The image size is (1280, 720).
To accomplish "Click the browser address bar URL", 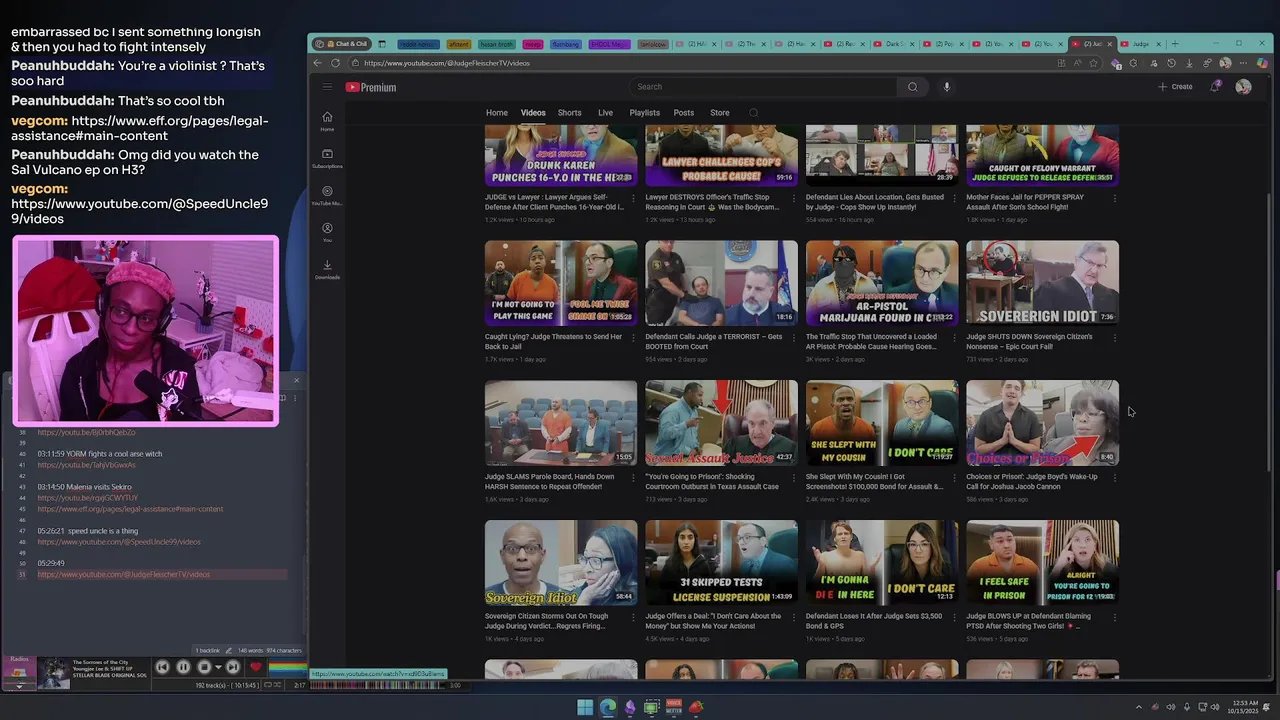I will 447,63.
